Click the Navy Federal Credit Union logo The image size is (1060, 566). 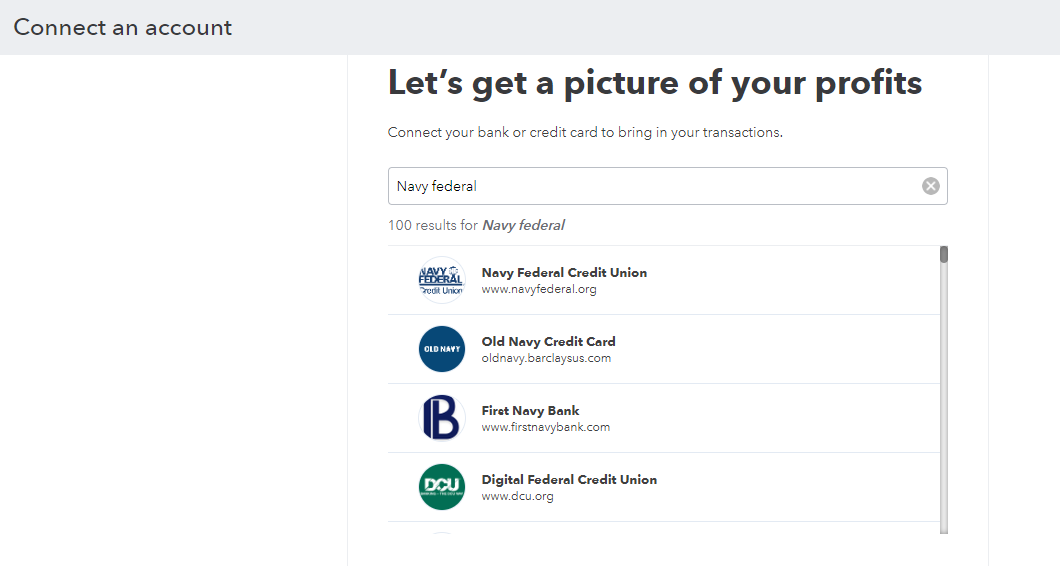click(x=441, y=280)
